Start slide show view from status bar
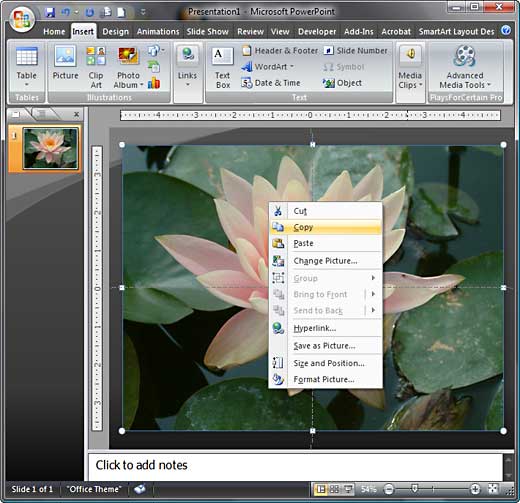Viewport: 520px width, 503px height. 349,489
